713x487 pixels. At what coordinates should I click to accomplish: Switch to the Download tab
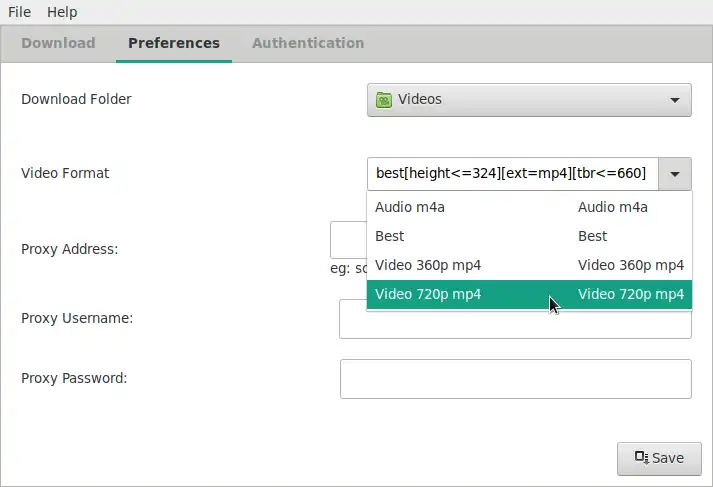58,43
